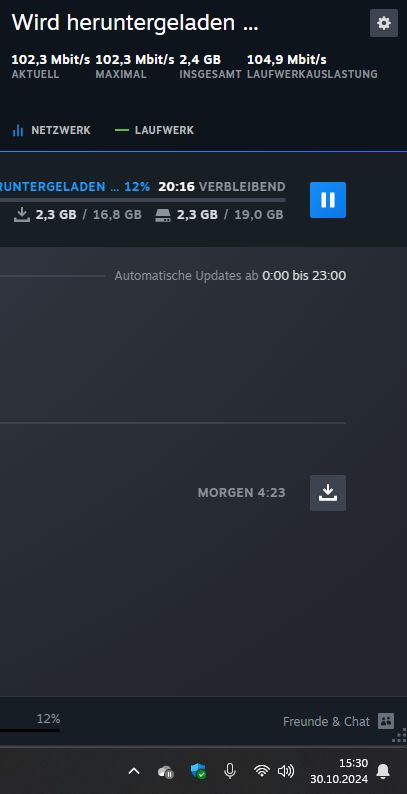Open Freunde & Chat icon
This screenshot has width=407, height=794.
386,721
